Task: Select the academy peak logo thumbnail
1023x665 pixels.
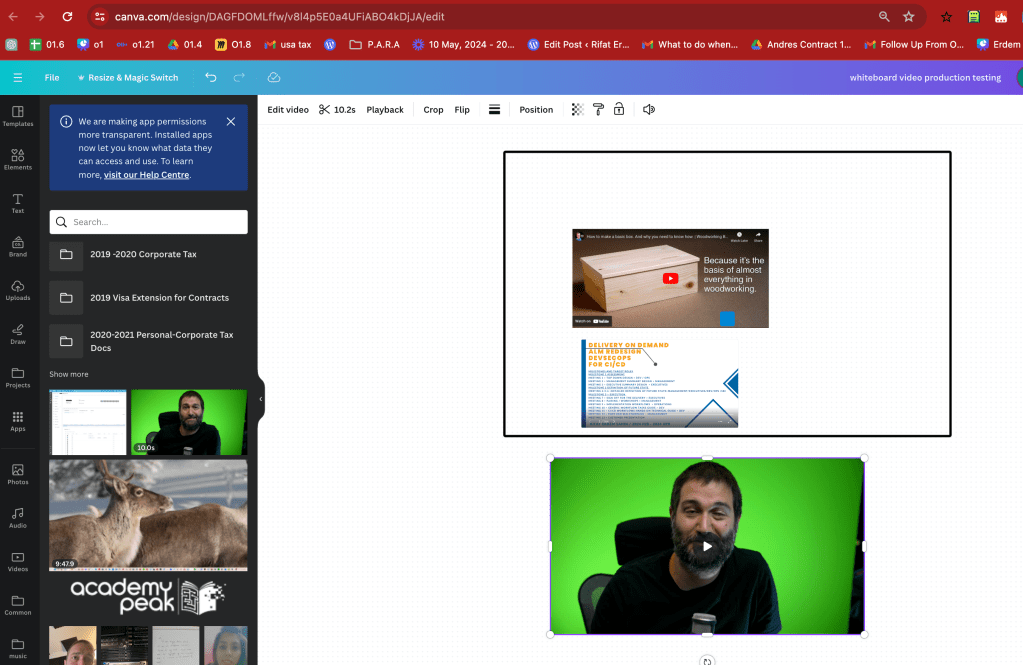Action: [148, 596]
